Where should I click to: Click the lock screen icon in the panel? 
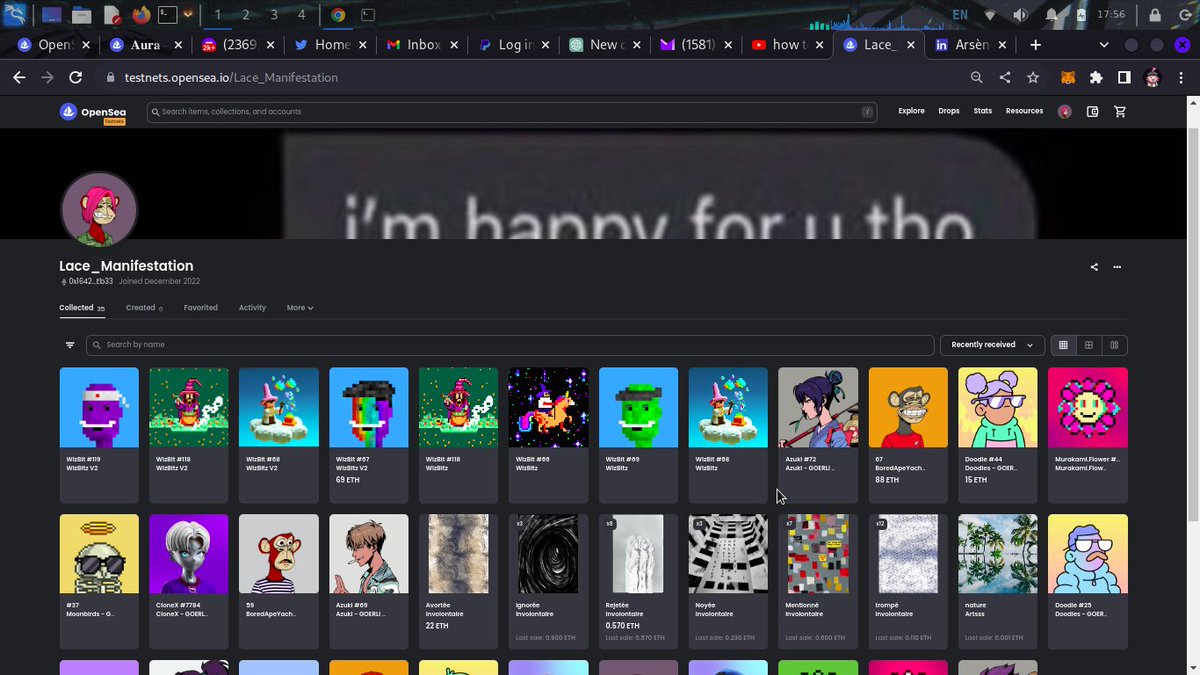click(x=1153, y=15)
